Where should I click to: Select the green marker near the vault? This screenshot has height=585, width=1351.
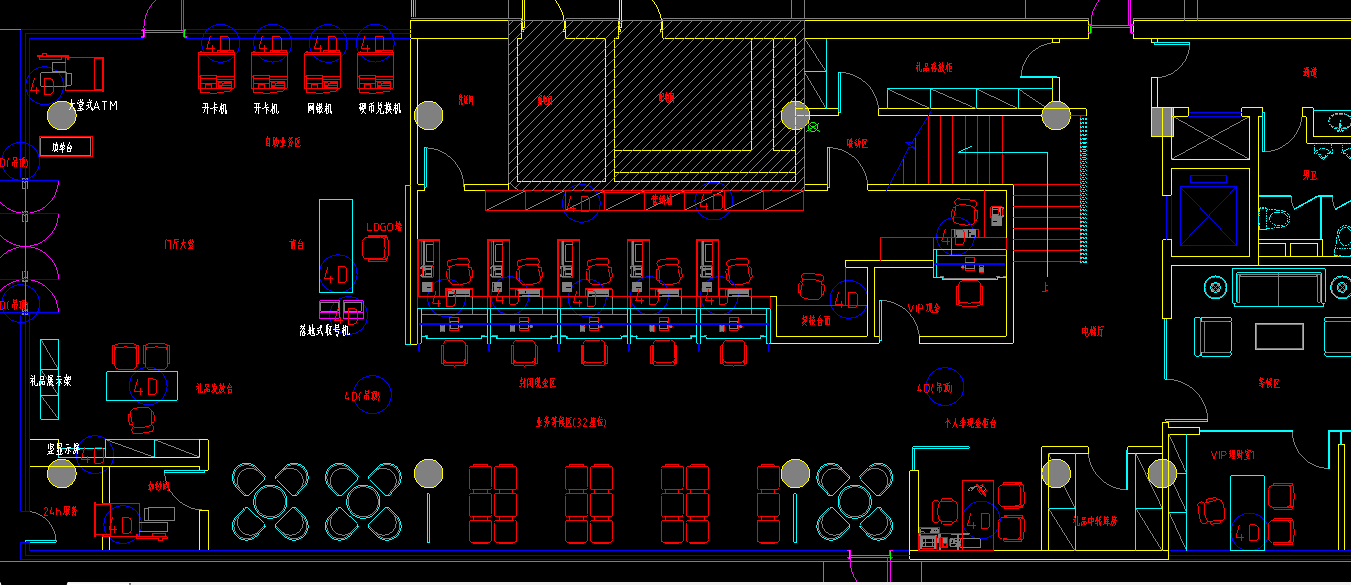813,127
